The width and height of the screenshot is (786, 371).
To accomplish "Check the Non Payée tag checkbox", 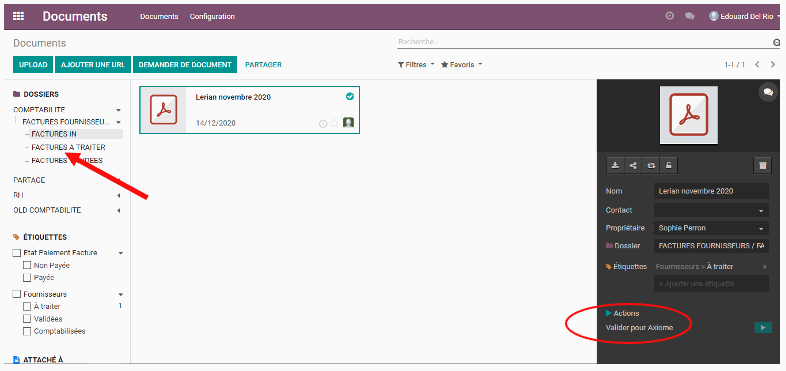I will click(28, 265).
